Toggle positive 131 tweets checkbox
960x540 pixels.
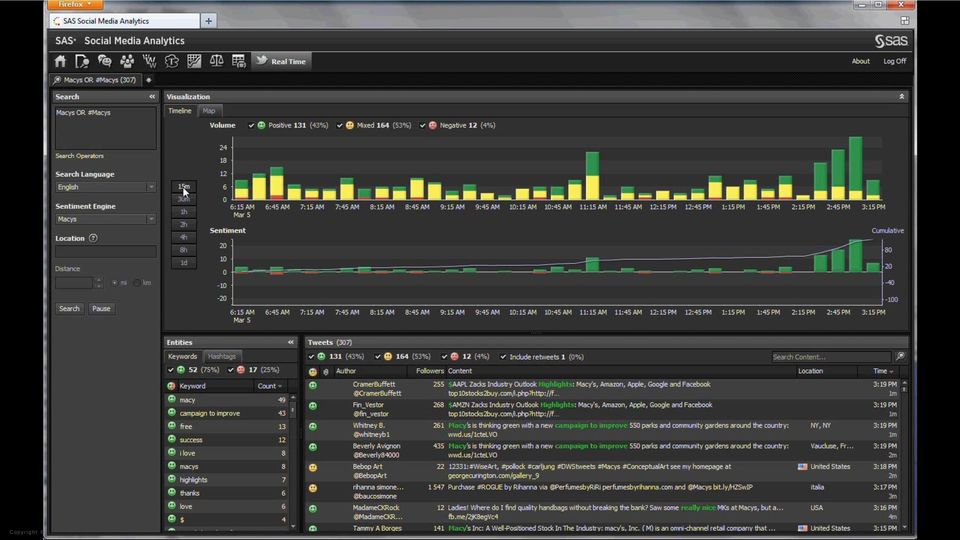pos(312,357)
